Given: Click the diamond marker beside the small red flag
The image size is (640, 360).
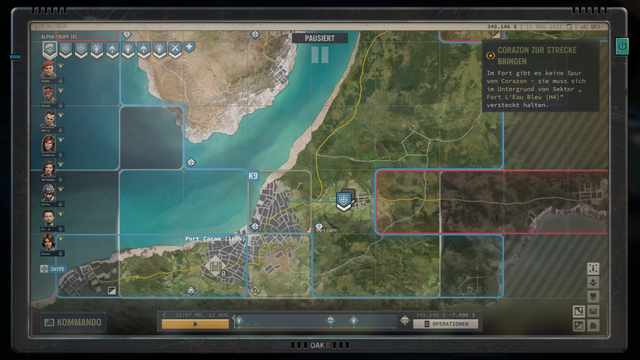Looking at the screenshot, I should click(x=319, y=226).
